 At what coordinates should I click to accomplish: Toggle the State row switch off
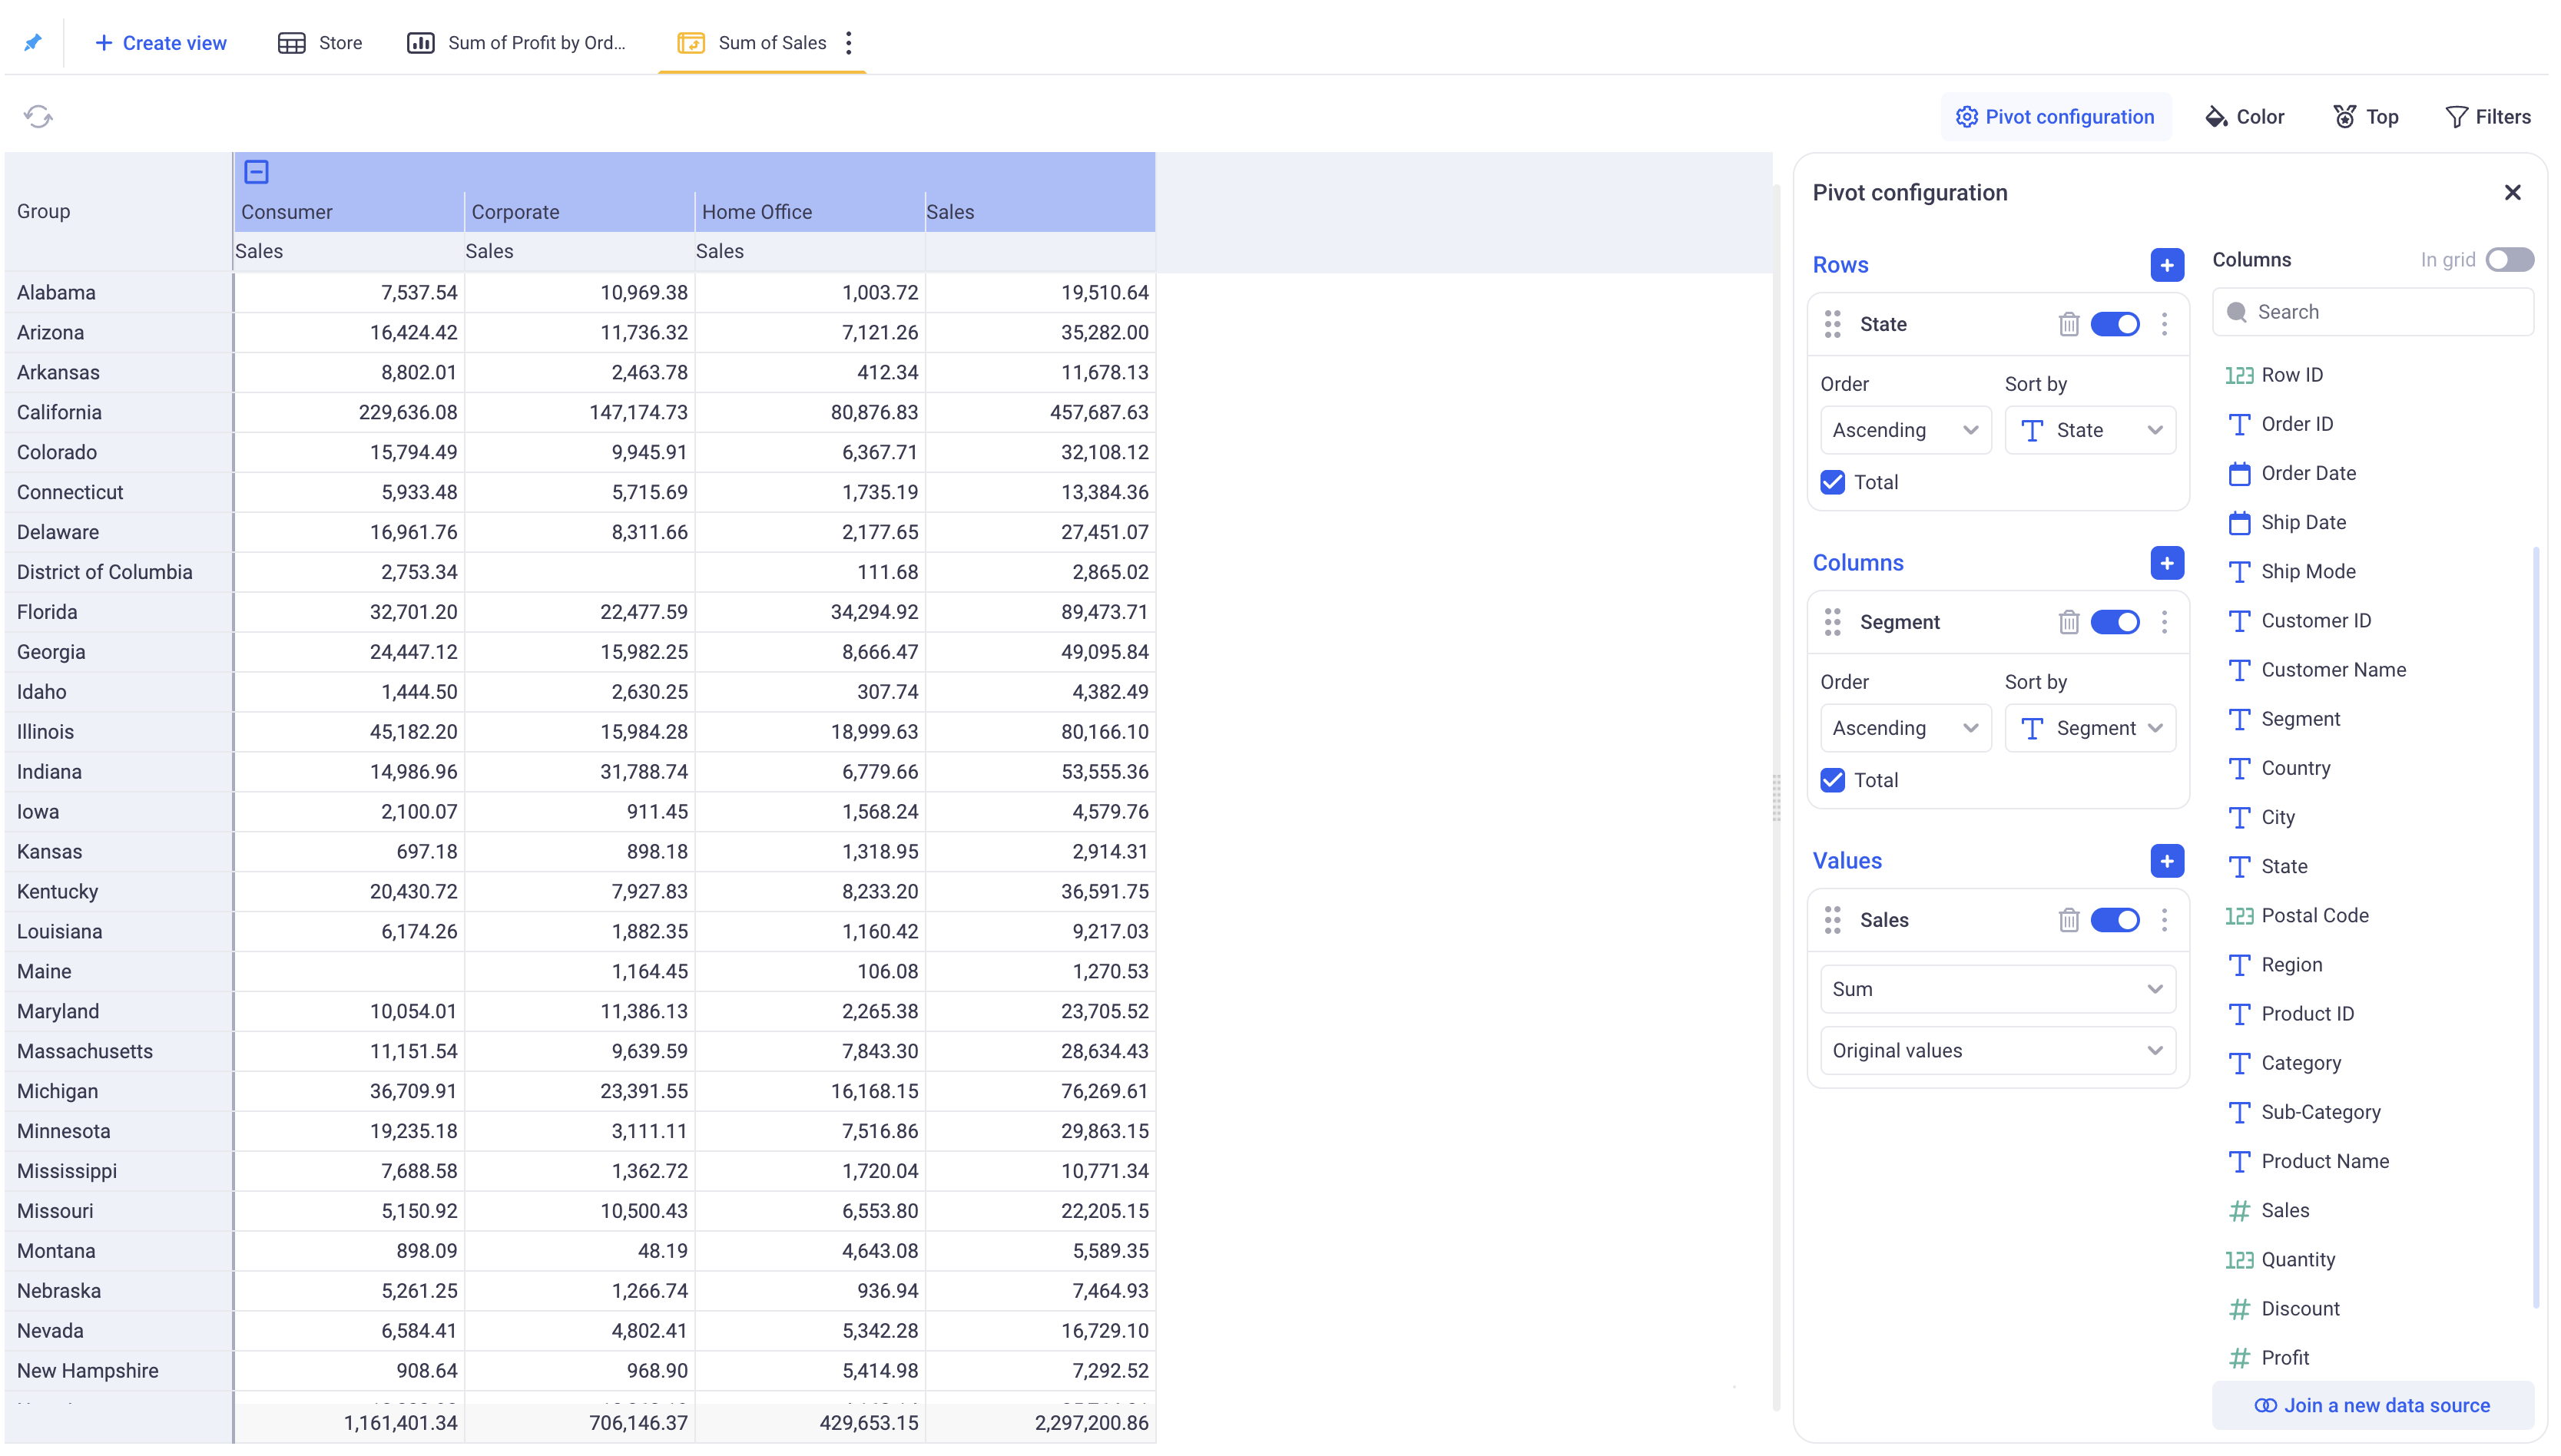point(2114,324)
